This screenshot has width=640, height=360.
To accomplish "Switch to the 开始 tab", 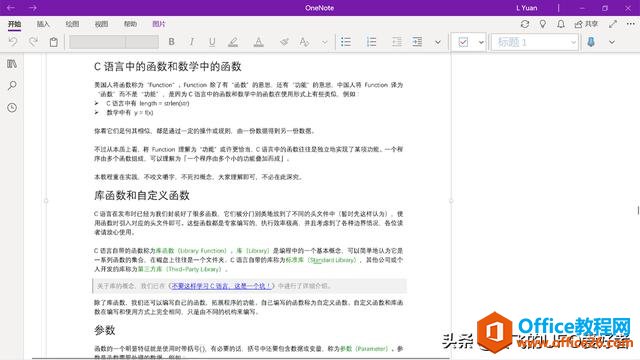I will (14, 24).
